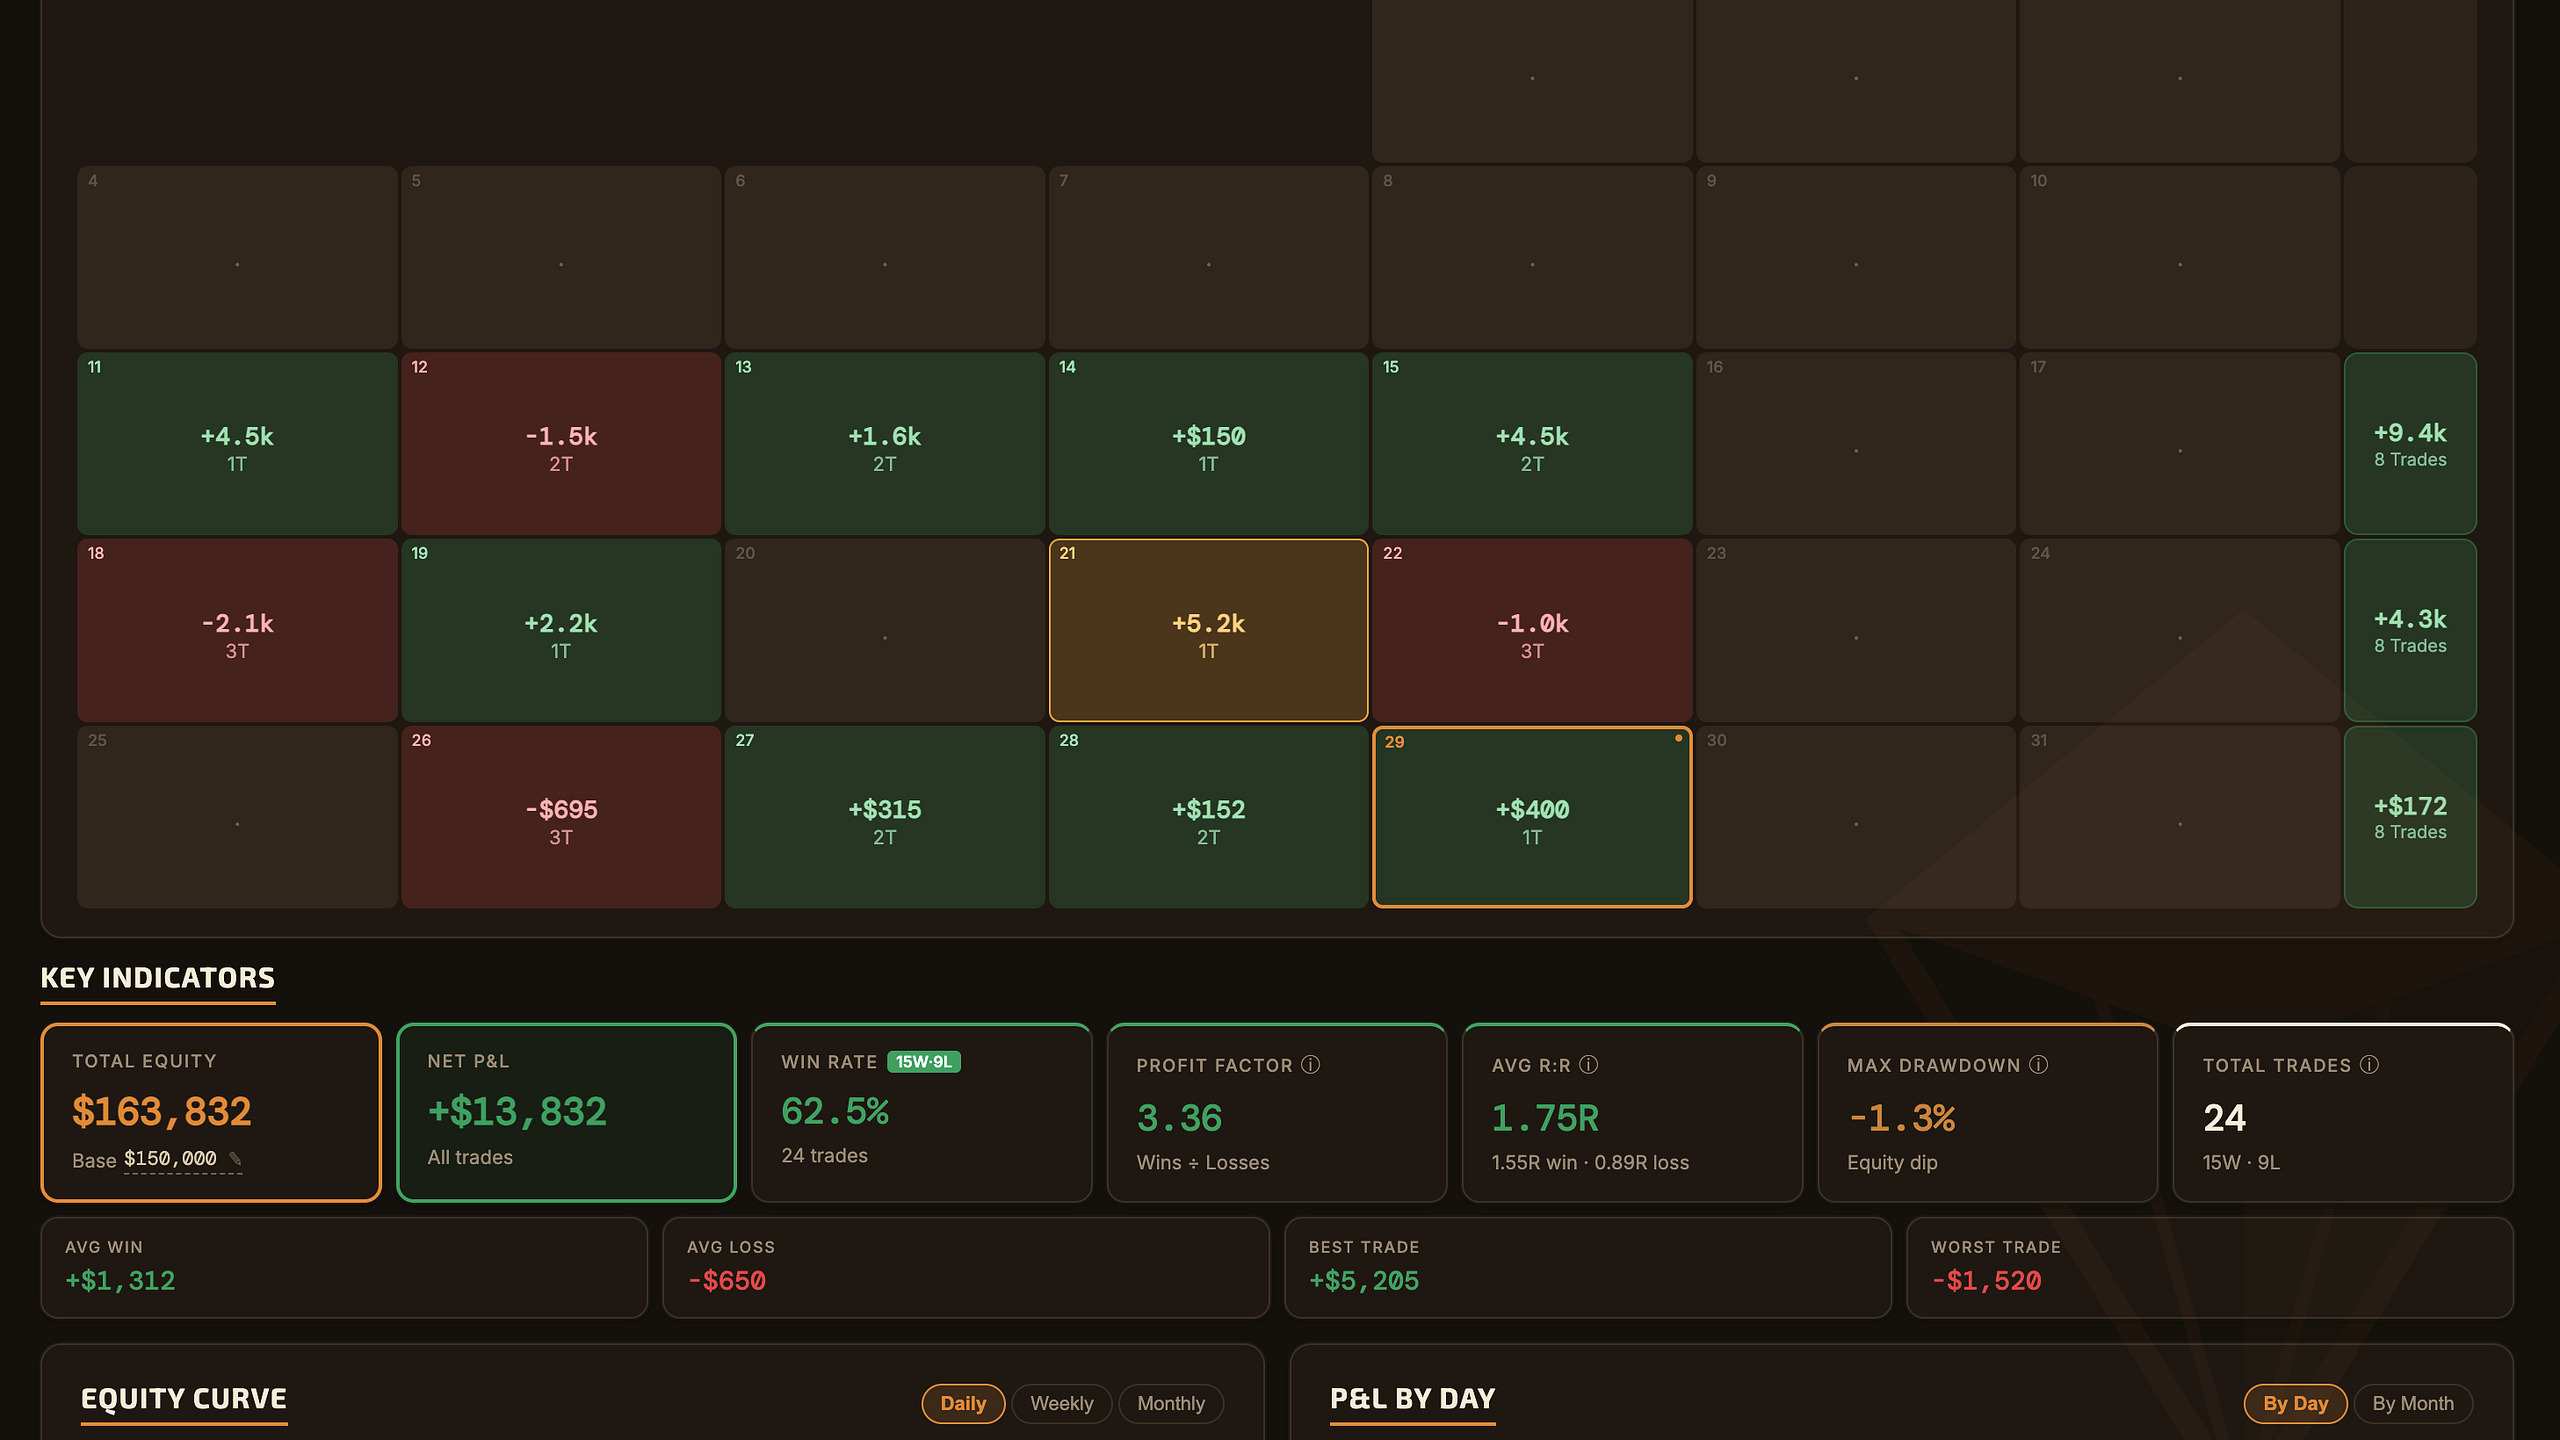Click the 1.75R average value
Screen dimensions: 2560x1440
coord(1545,1118)
